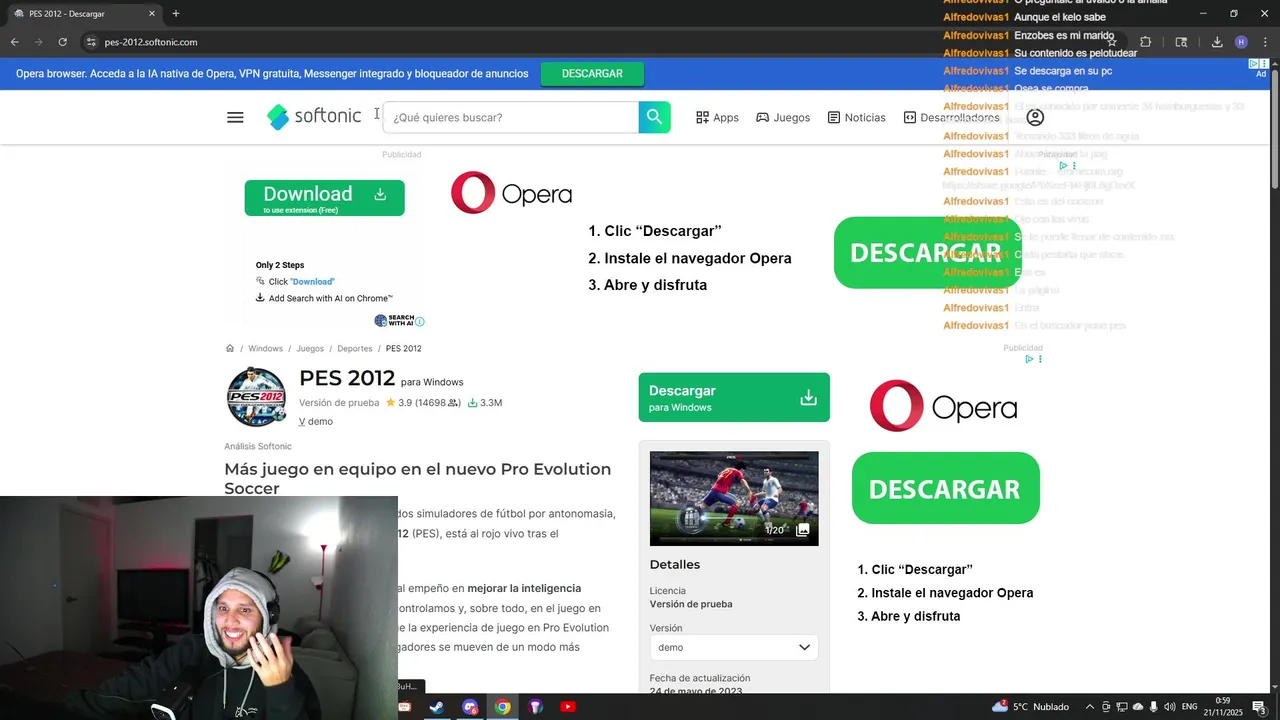This screenshot has height=720, width=1280.
Task: Open the Chrome three-dot menu
Action: [x=1265, y=42]
